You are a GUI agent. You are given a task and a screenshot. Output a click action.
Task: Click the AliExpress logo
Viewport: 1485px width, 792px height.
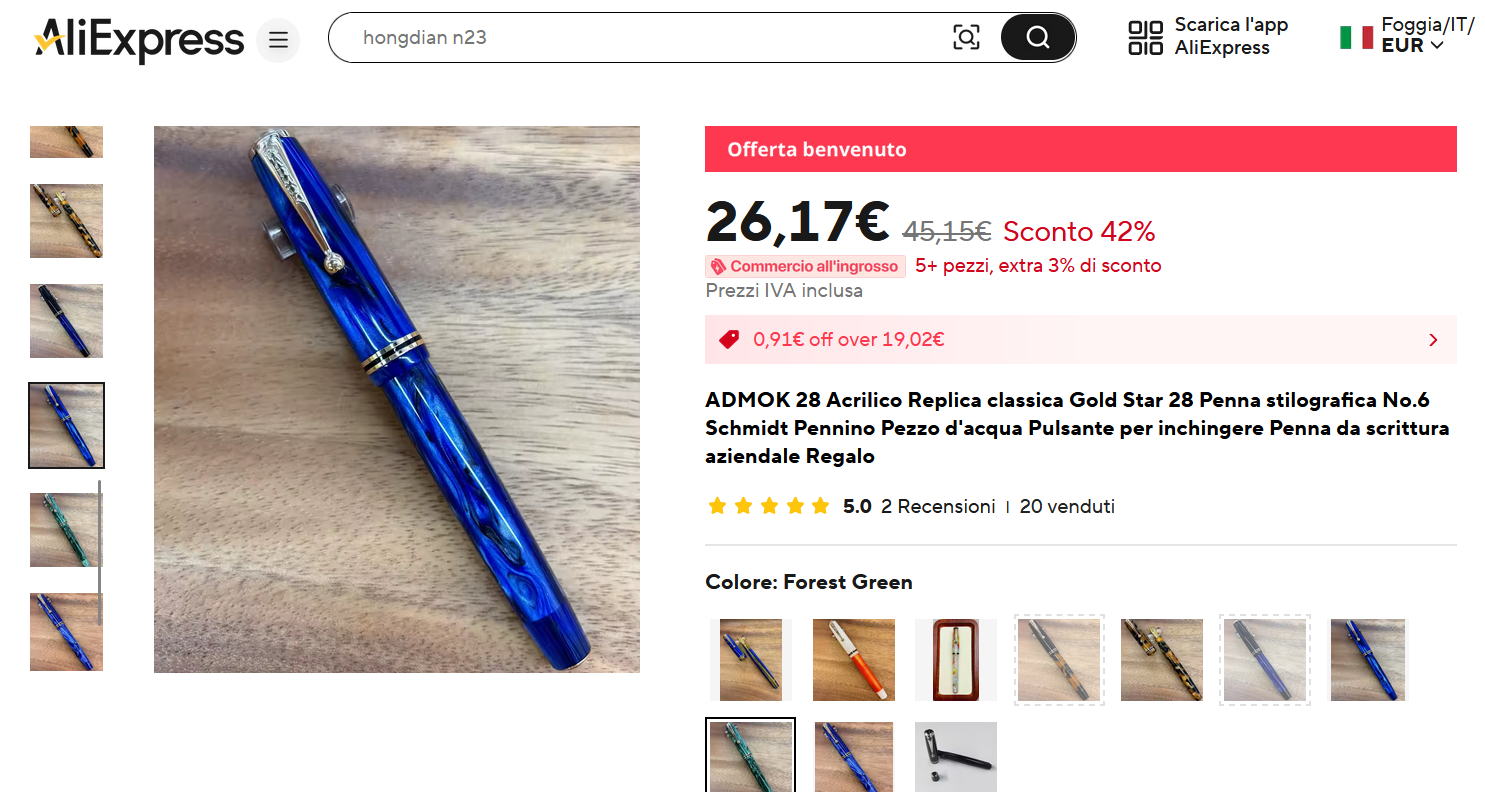[139, 40]
